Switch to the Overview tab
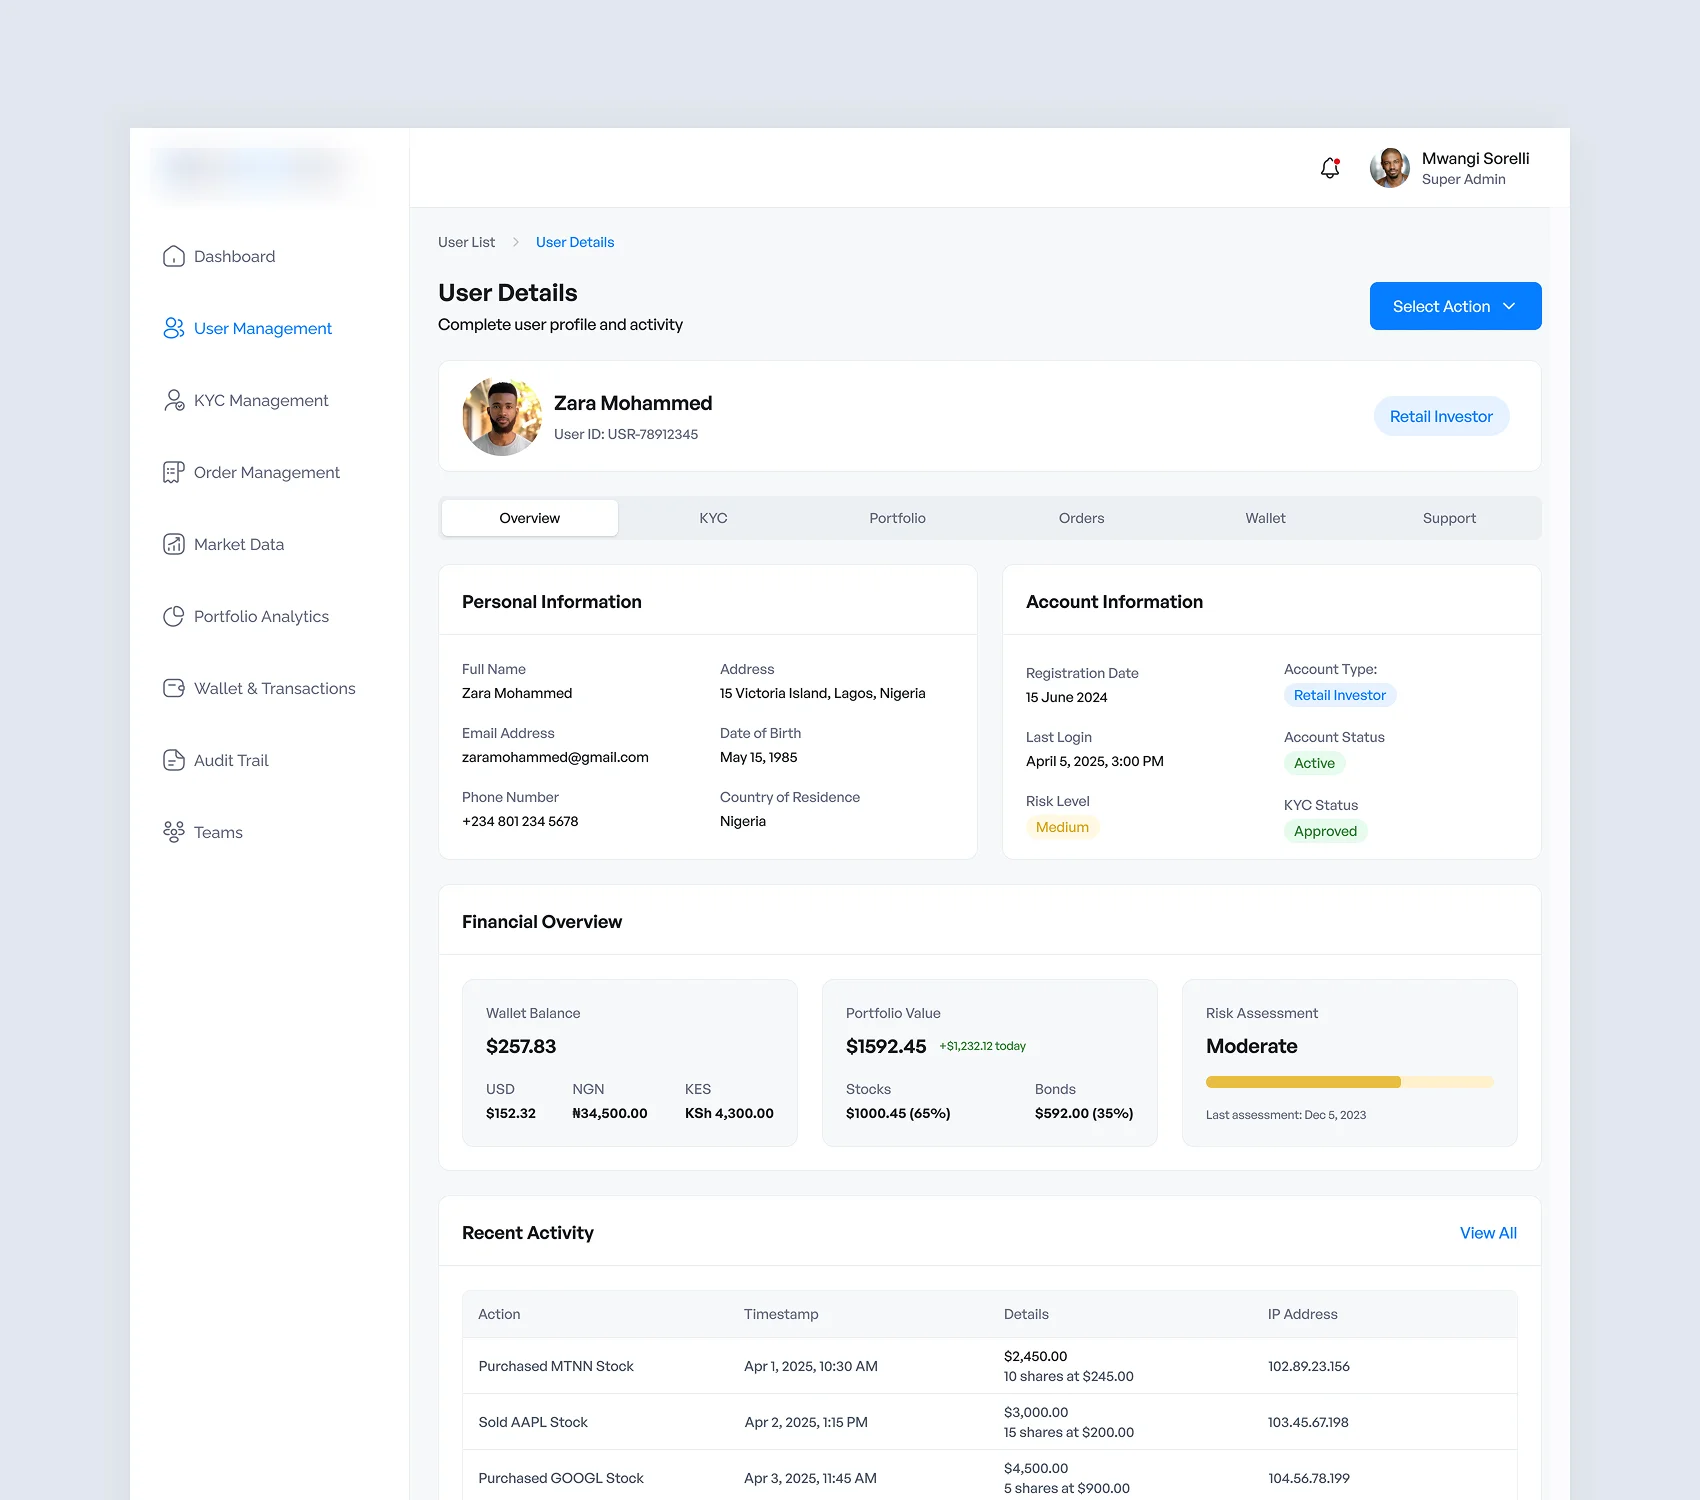This screenshot has height=1500, width=1700. pyautogui.click(x=530, y=518)
